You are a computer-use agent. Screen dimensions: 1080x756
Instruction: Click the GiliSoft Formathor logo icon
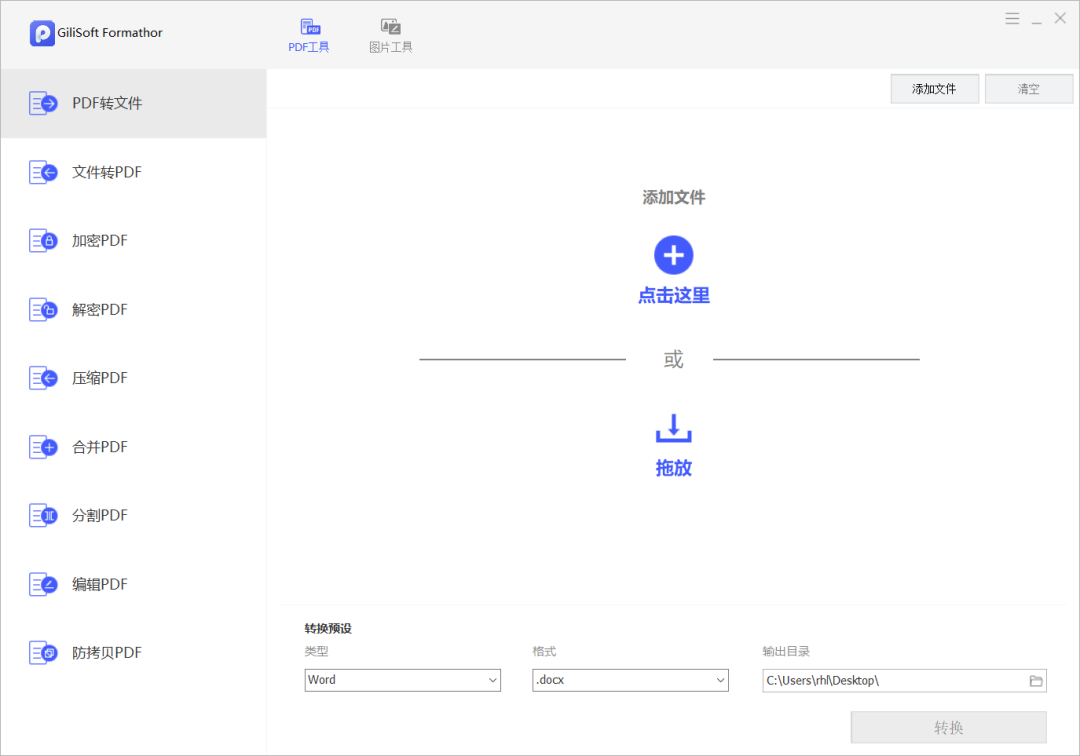pyautogui.click(x=41, y=32)
